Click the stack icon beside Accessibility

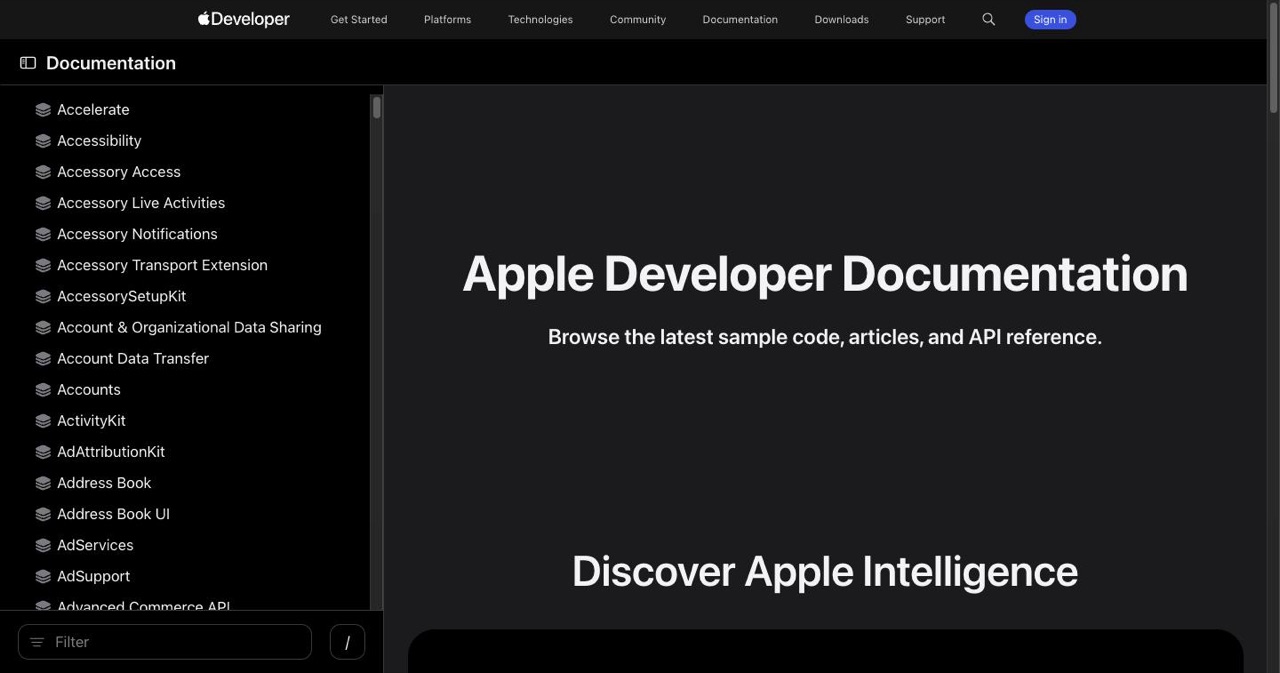pyautogui.click(x=43, y=141)
